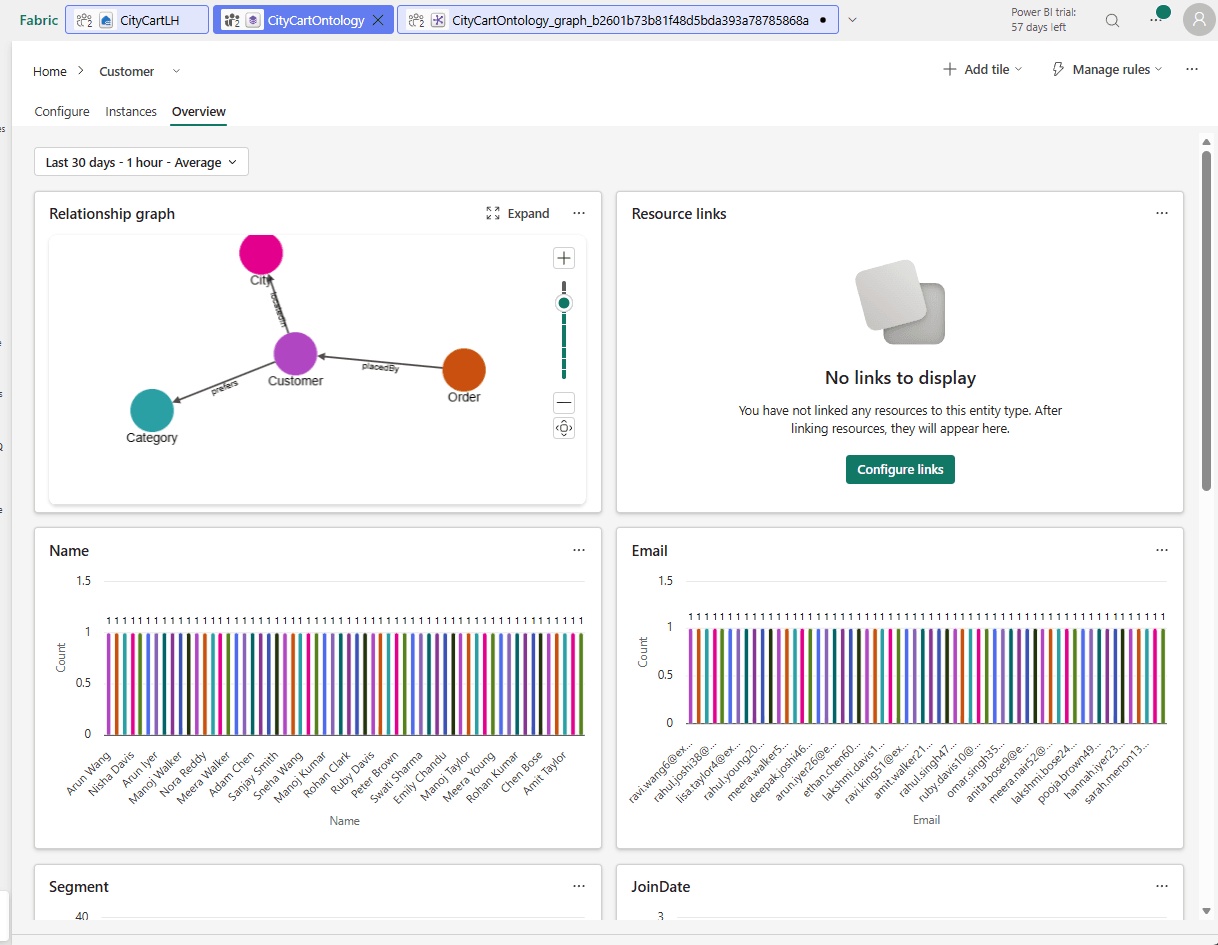Expand the Customer breadcrumb dropdown
The width and height of the screenshot is (1218, 945).
pos(176,71)
